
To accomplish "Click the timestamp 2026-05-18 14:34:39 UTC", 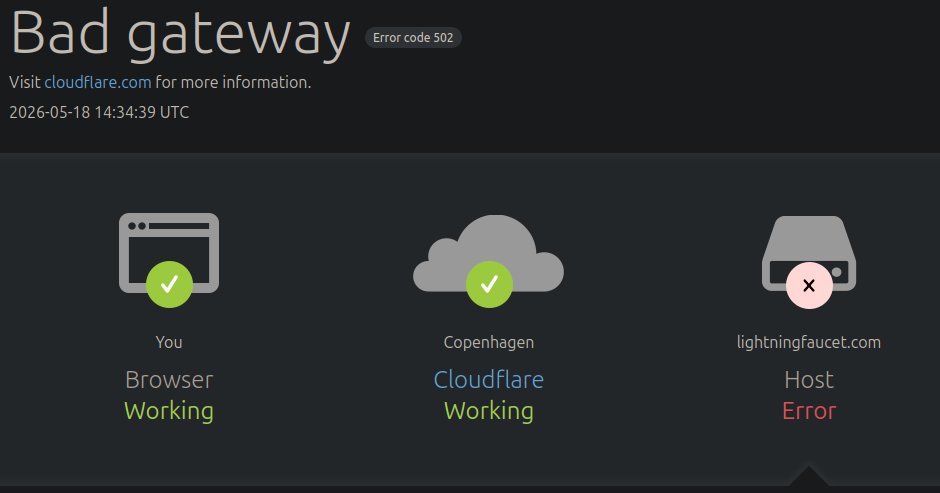I will tap(99, 112).
